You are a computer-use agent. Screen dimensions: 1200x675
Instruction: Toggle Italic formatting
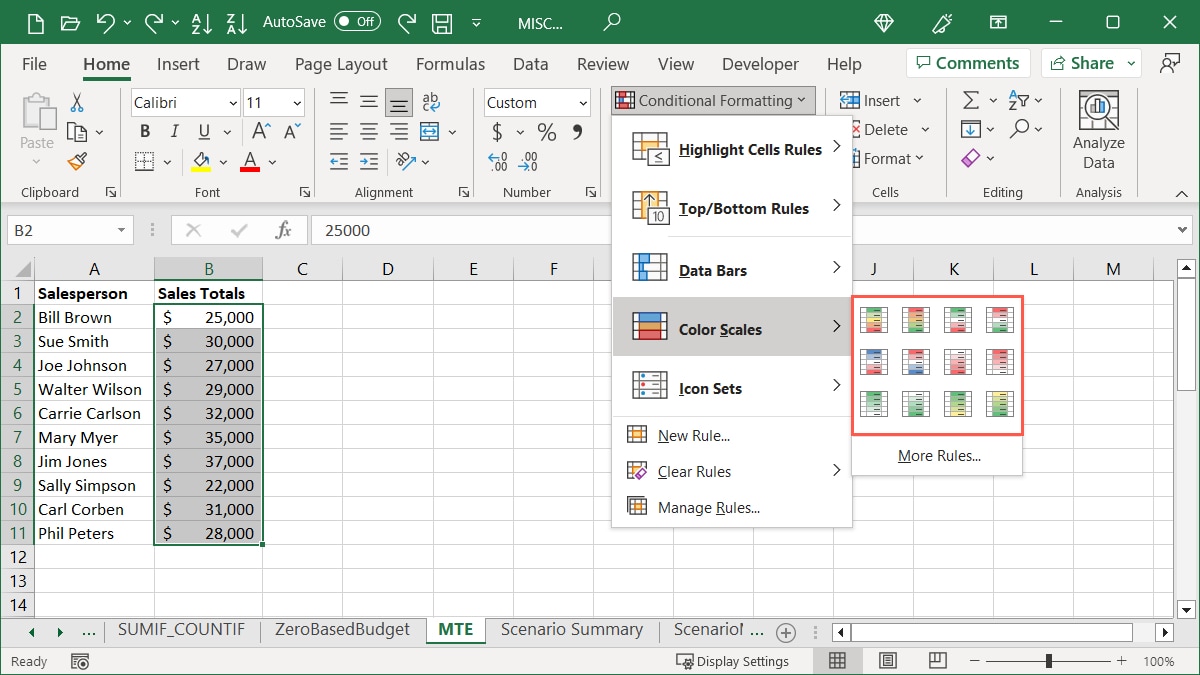tap(175, 132)
